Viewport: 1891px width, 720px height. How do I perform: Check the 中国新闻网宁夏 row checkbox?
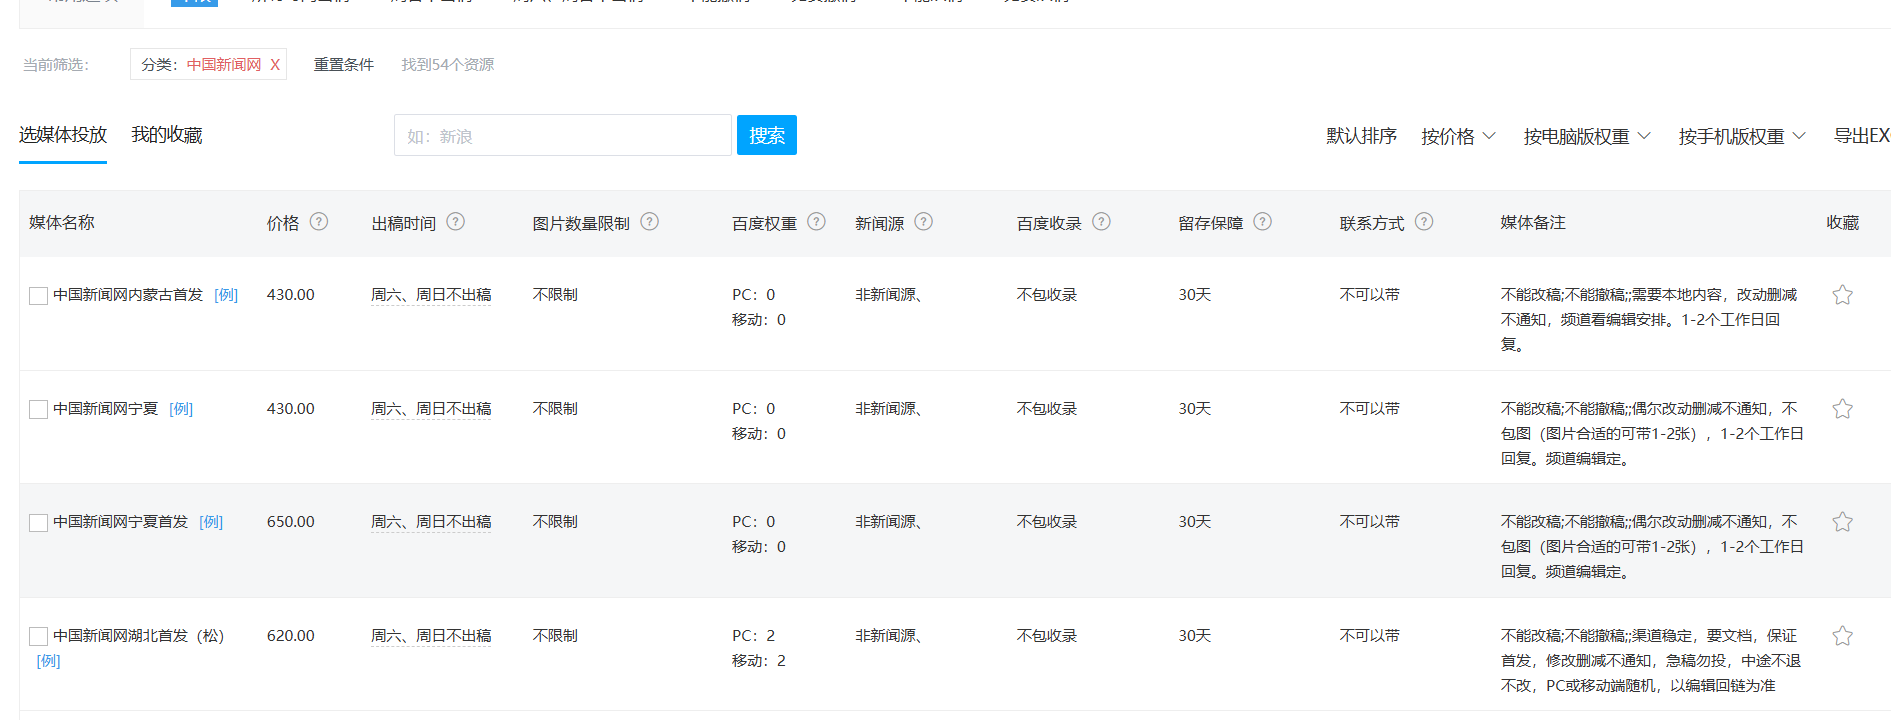pyautogui.click(x=39, y=410)
